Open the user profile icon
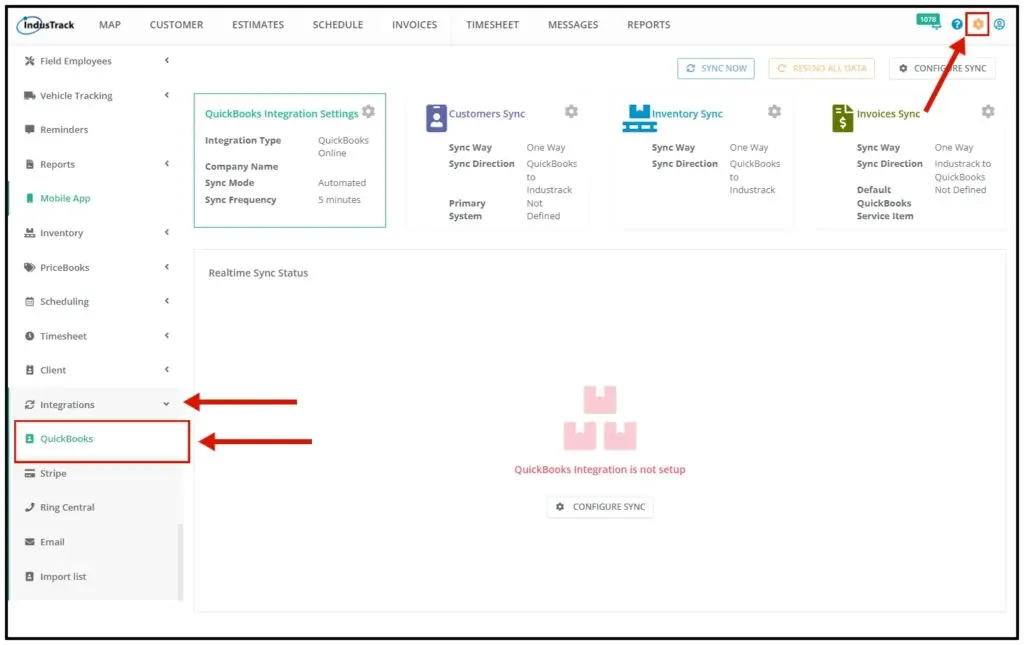Screen dimensions: 1024x645 [999, 24]
